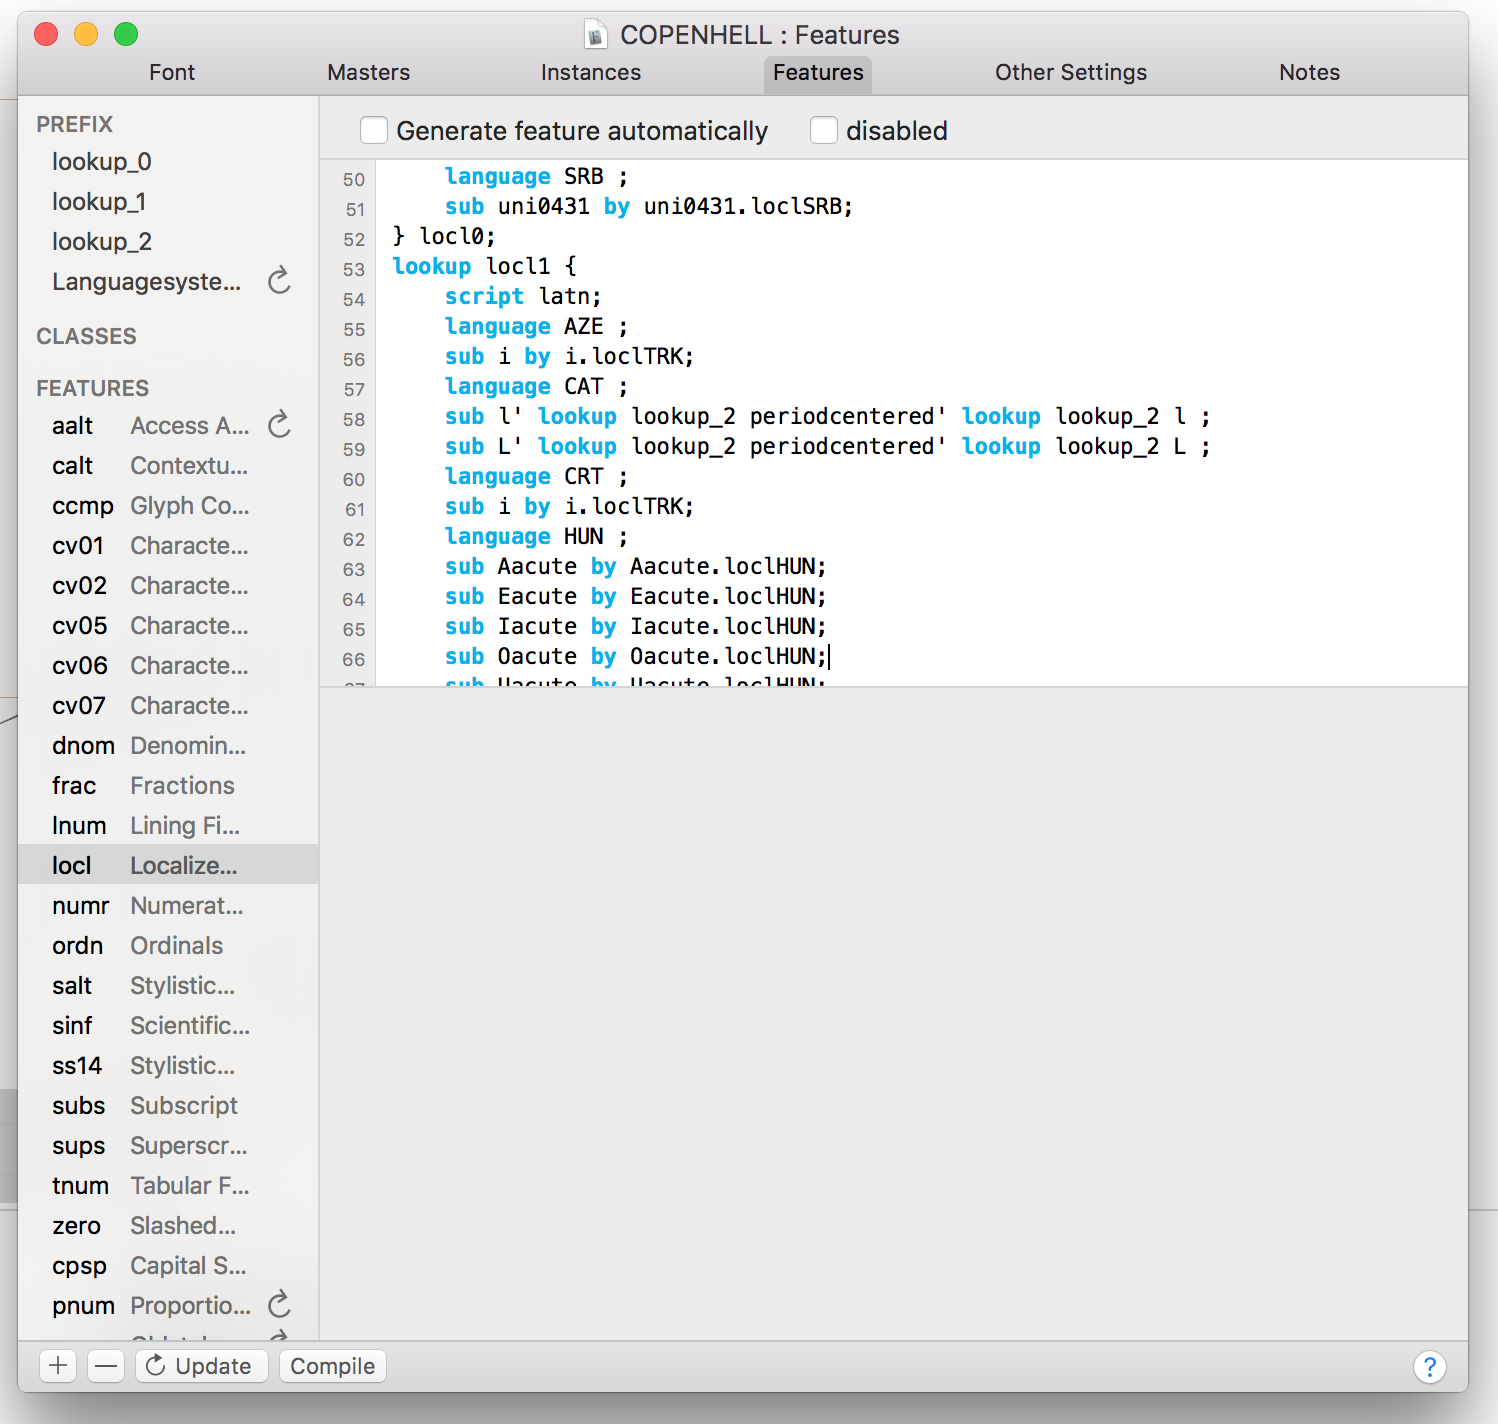Click the document icon in the title bar
The height and width of the screenshot is (1424, 1498).
(596, 36)
